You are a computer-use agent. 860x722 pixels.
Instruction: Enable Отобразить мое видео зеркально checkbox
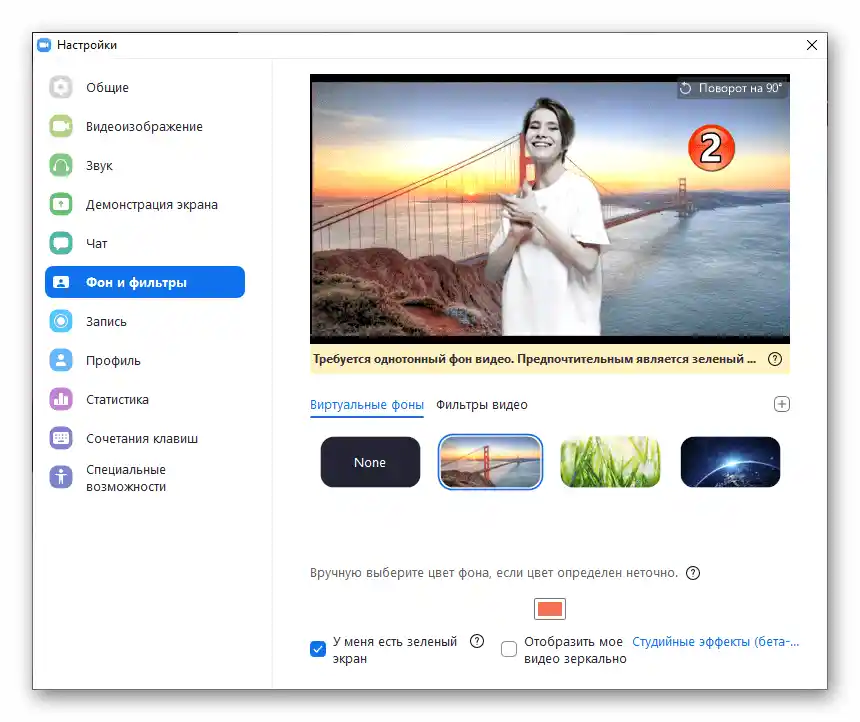(x=508, y=649)
